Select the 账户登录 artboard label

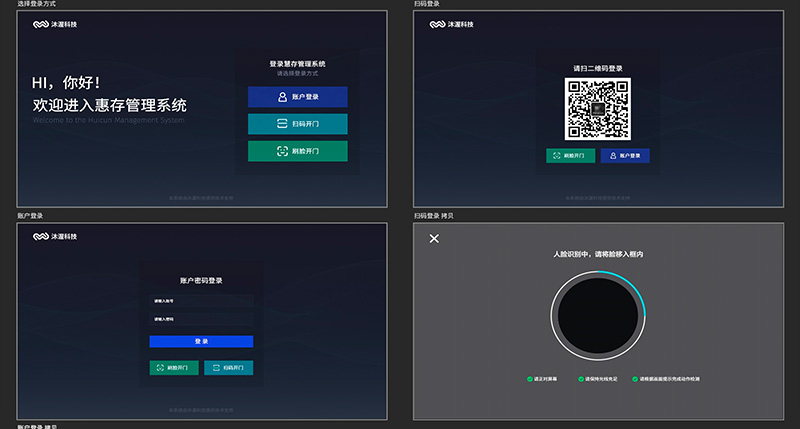30,216
